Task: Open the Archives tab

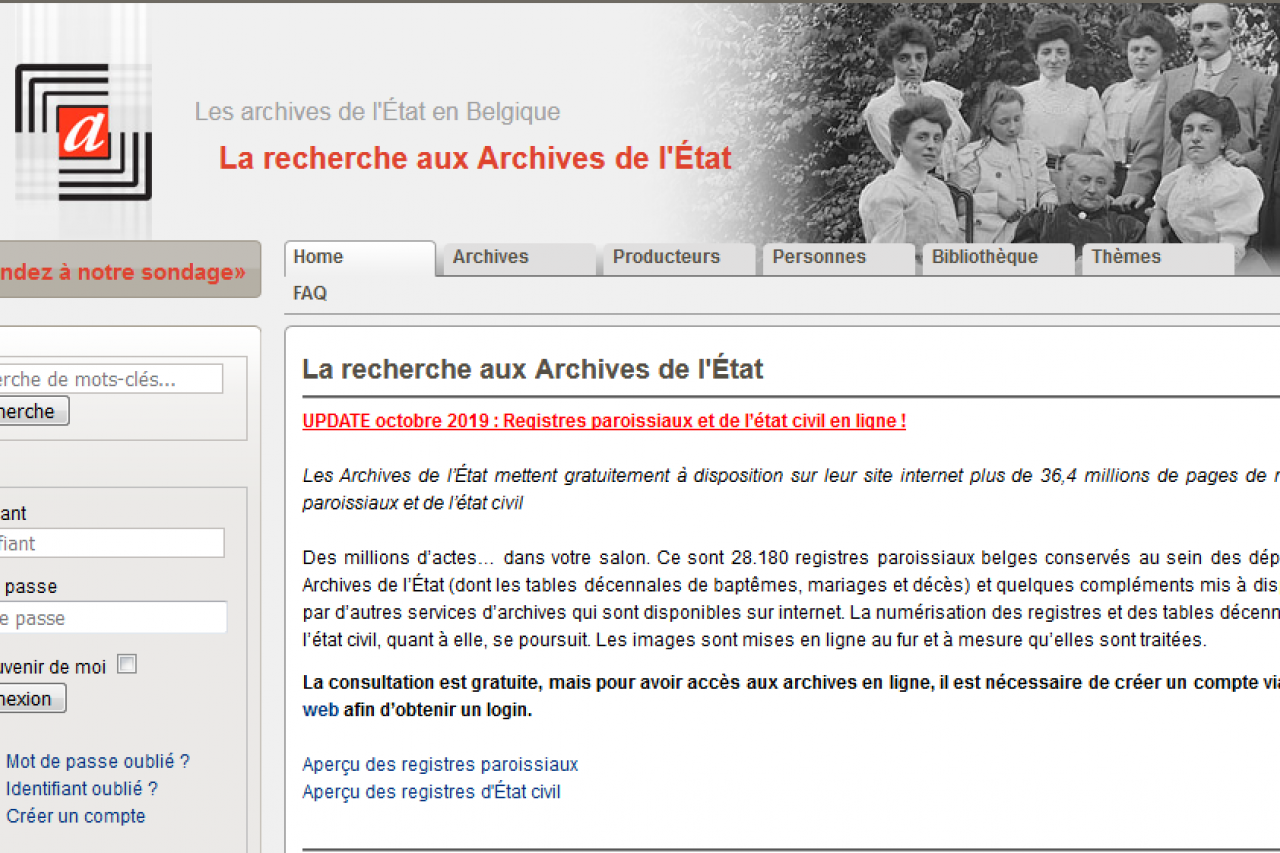Action: tap(519, 258)
